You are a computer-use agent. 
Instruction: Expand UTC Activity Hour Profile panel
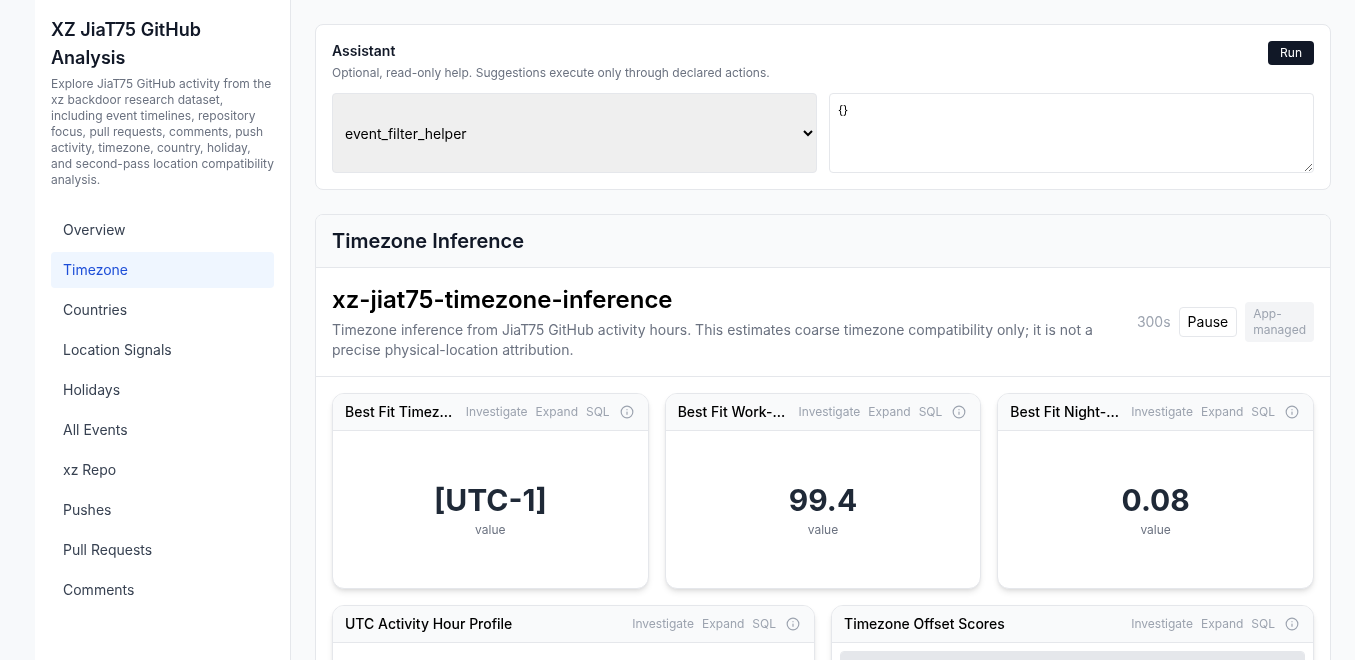click(723, 624)
